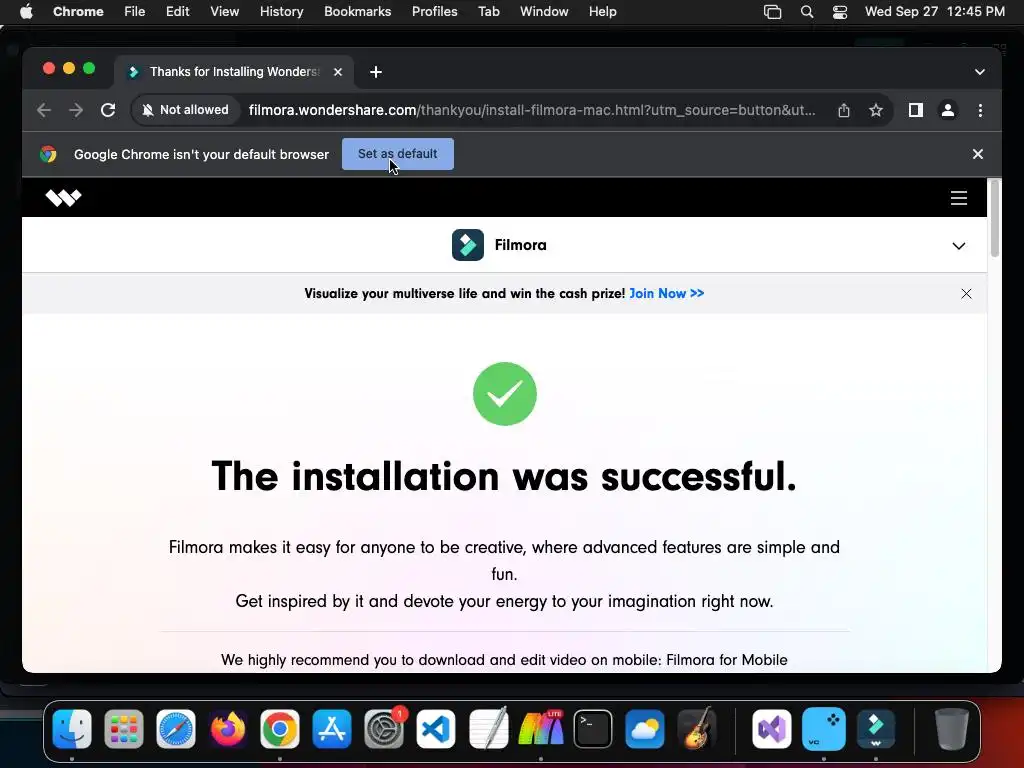Open Control Center from menu bar

pos(840,12)
